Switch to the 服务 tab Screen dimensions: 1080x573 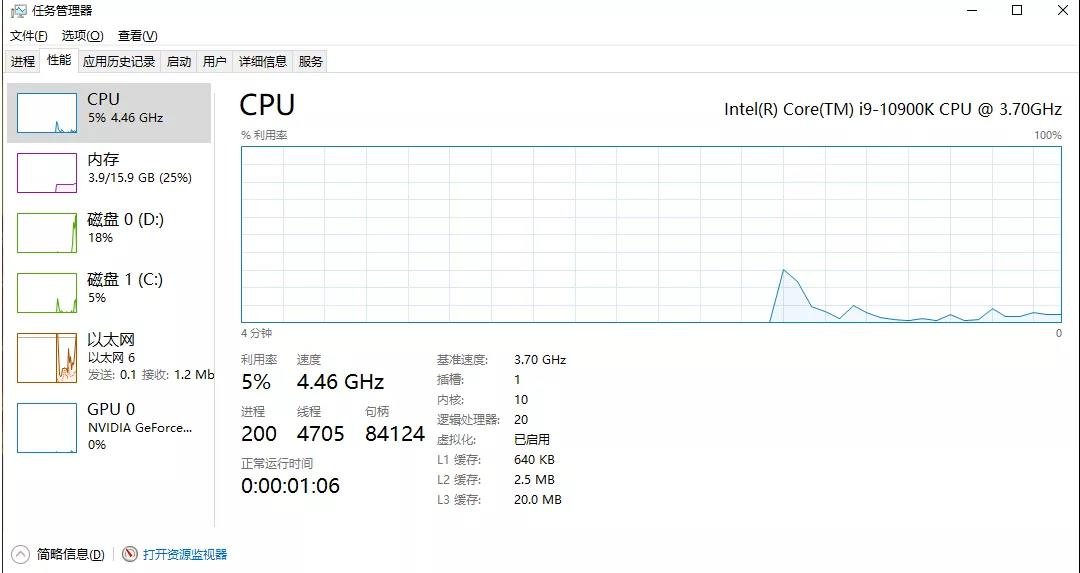click(311, 62)
